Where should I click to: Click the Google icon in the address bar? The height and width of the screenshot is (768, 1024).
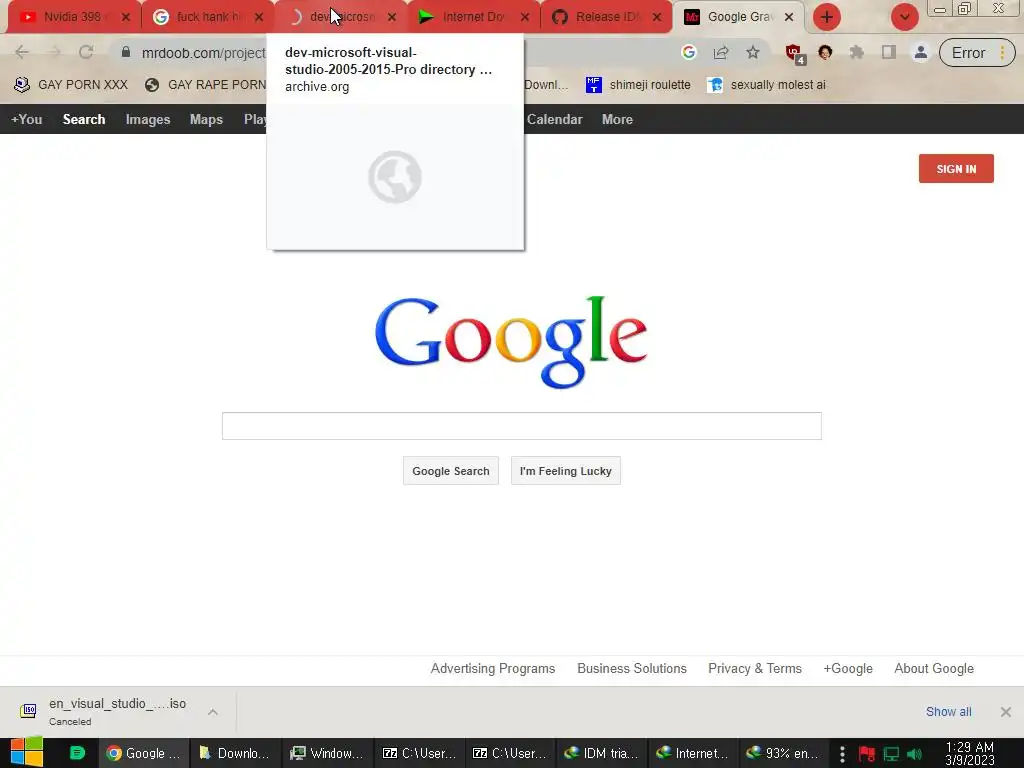point(688,52)
